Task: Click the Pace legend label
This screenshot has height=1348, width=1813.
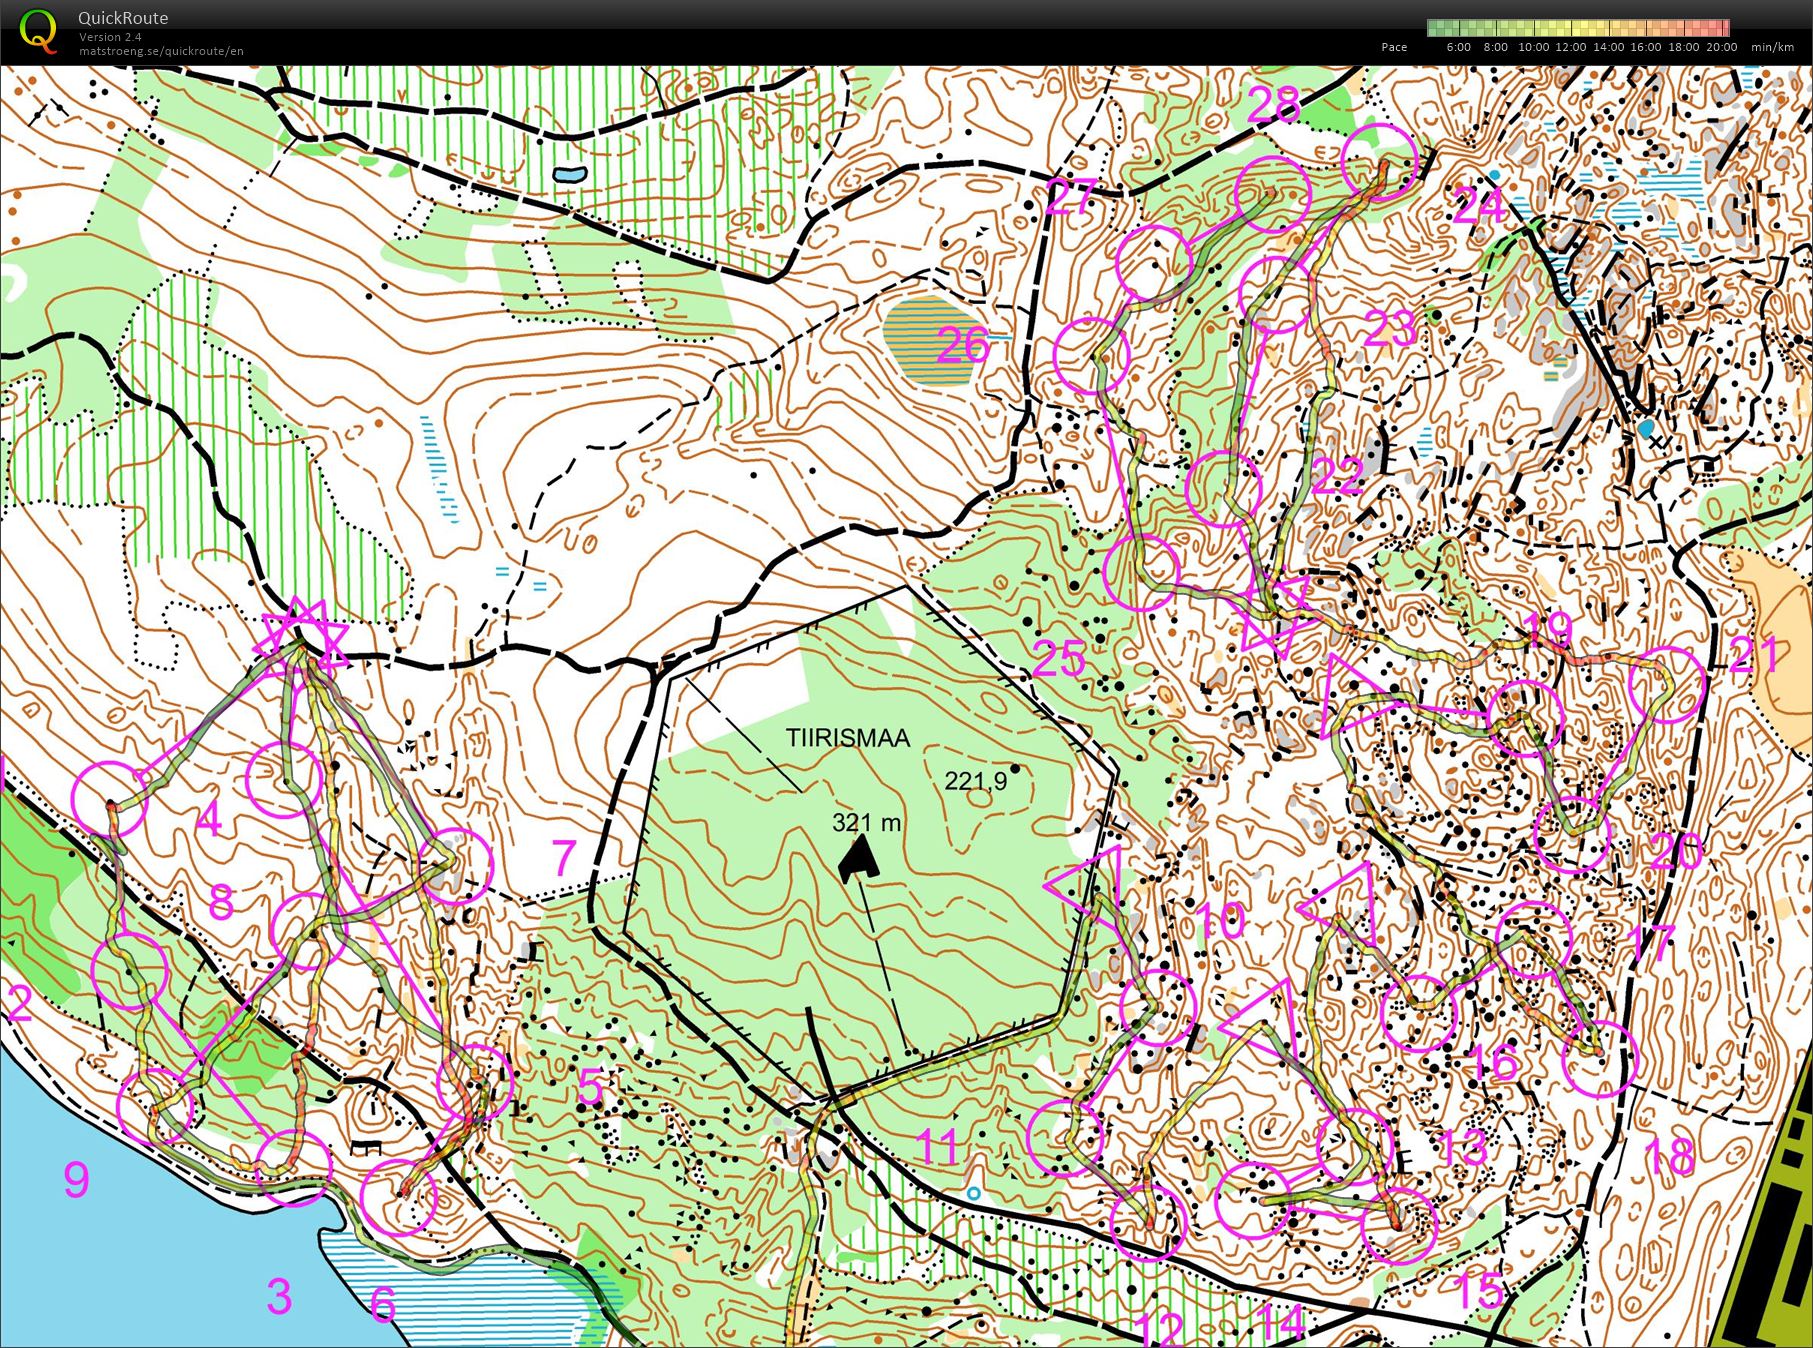Action: 1394,47
